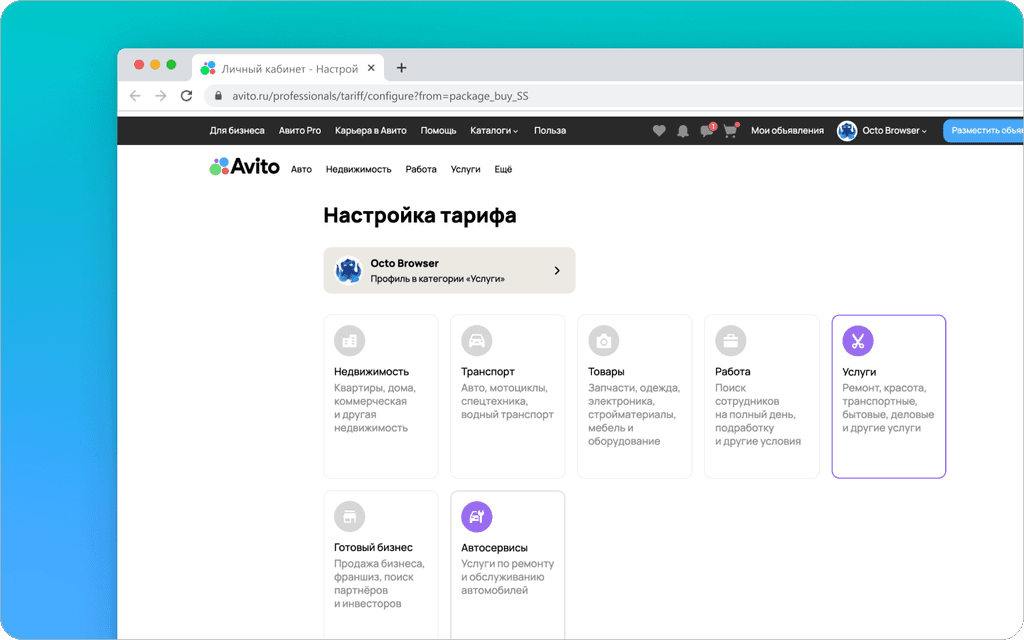Click the building icon on Недвижимость card
This screenshot has height=640, width=1024.
pyautogui.click(x=349, y=341)
